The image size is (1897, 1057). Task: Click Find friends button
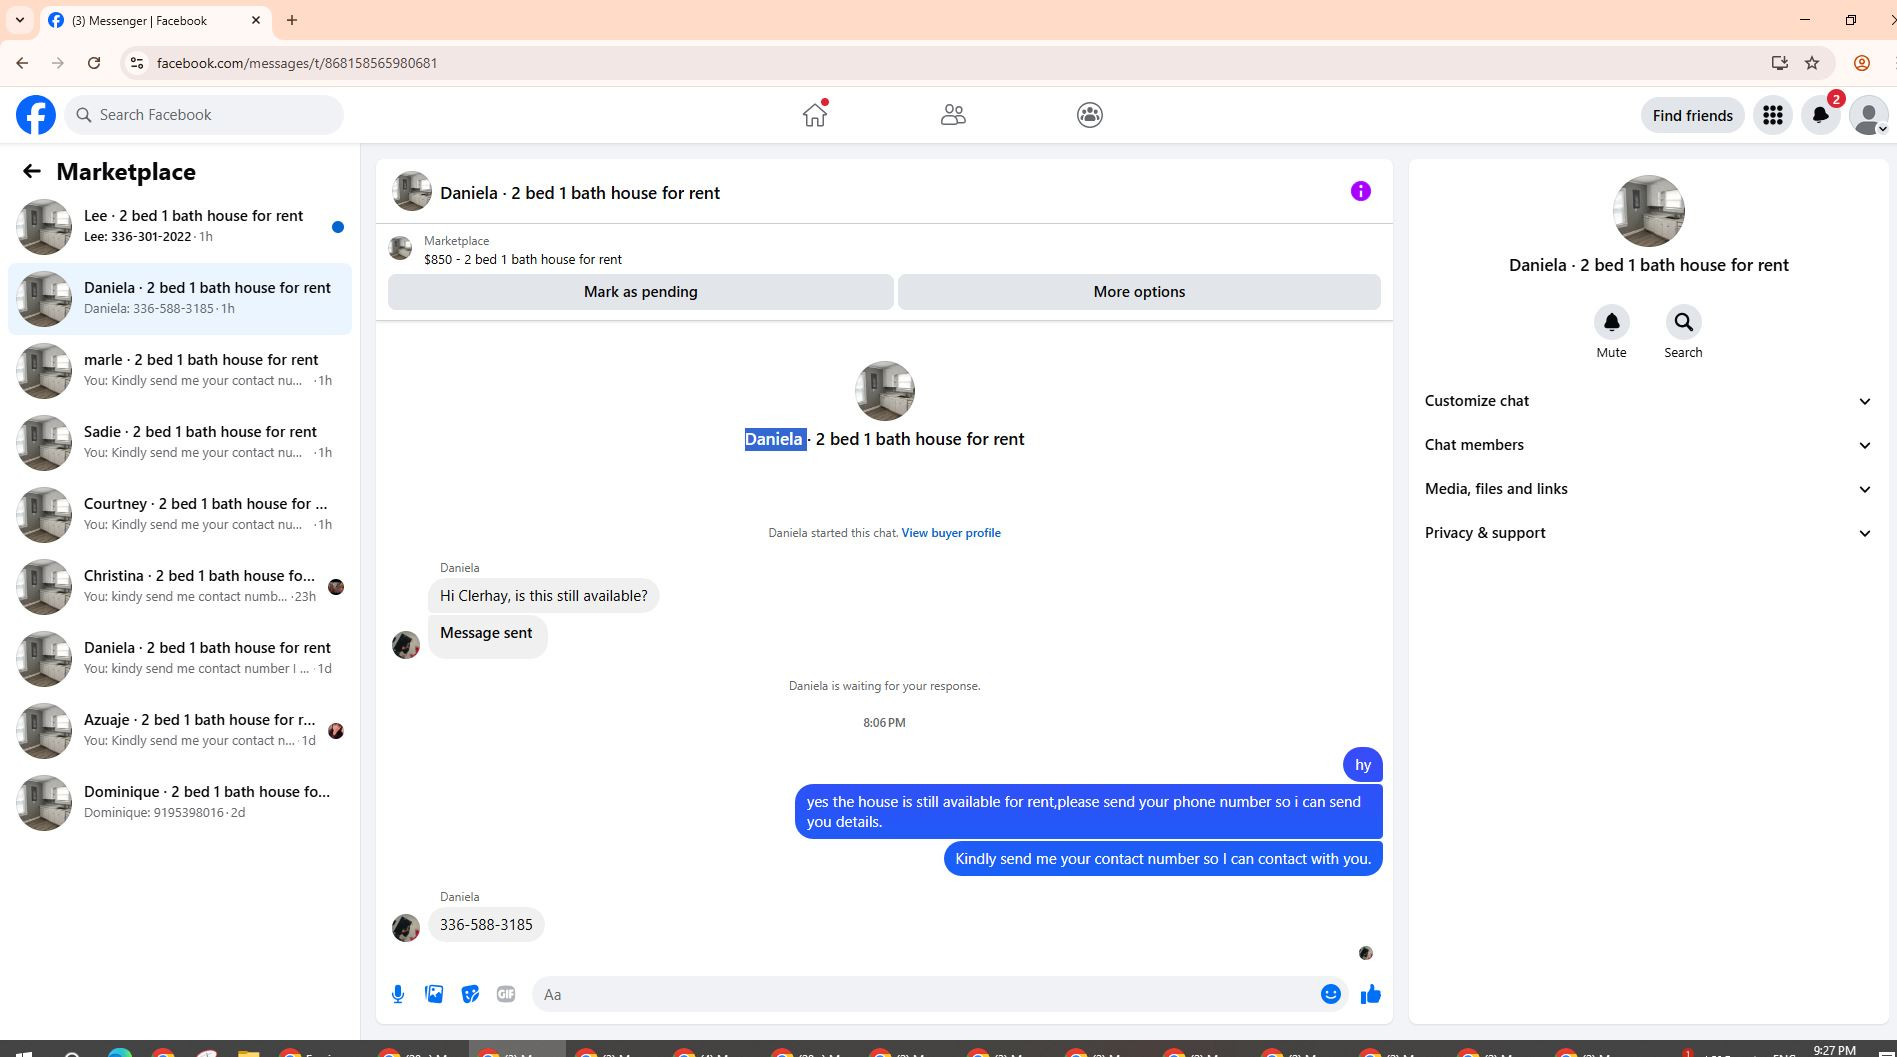[x=1692, y=115]
